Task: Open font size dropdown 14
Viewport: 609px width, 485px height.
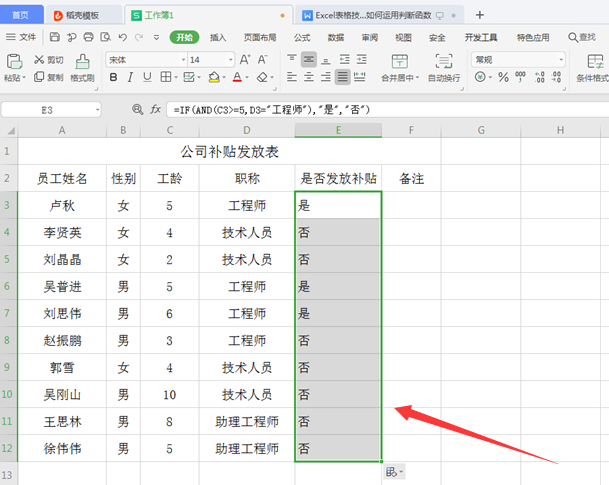Action: point(231,60)
